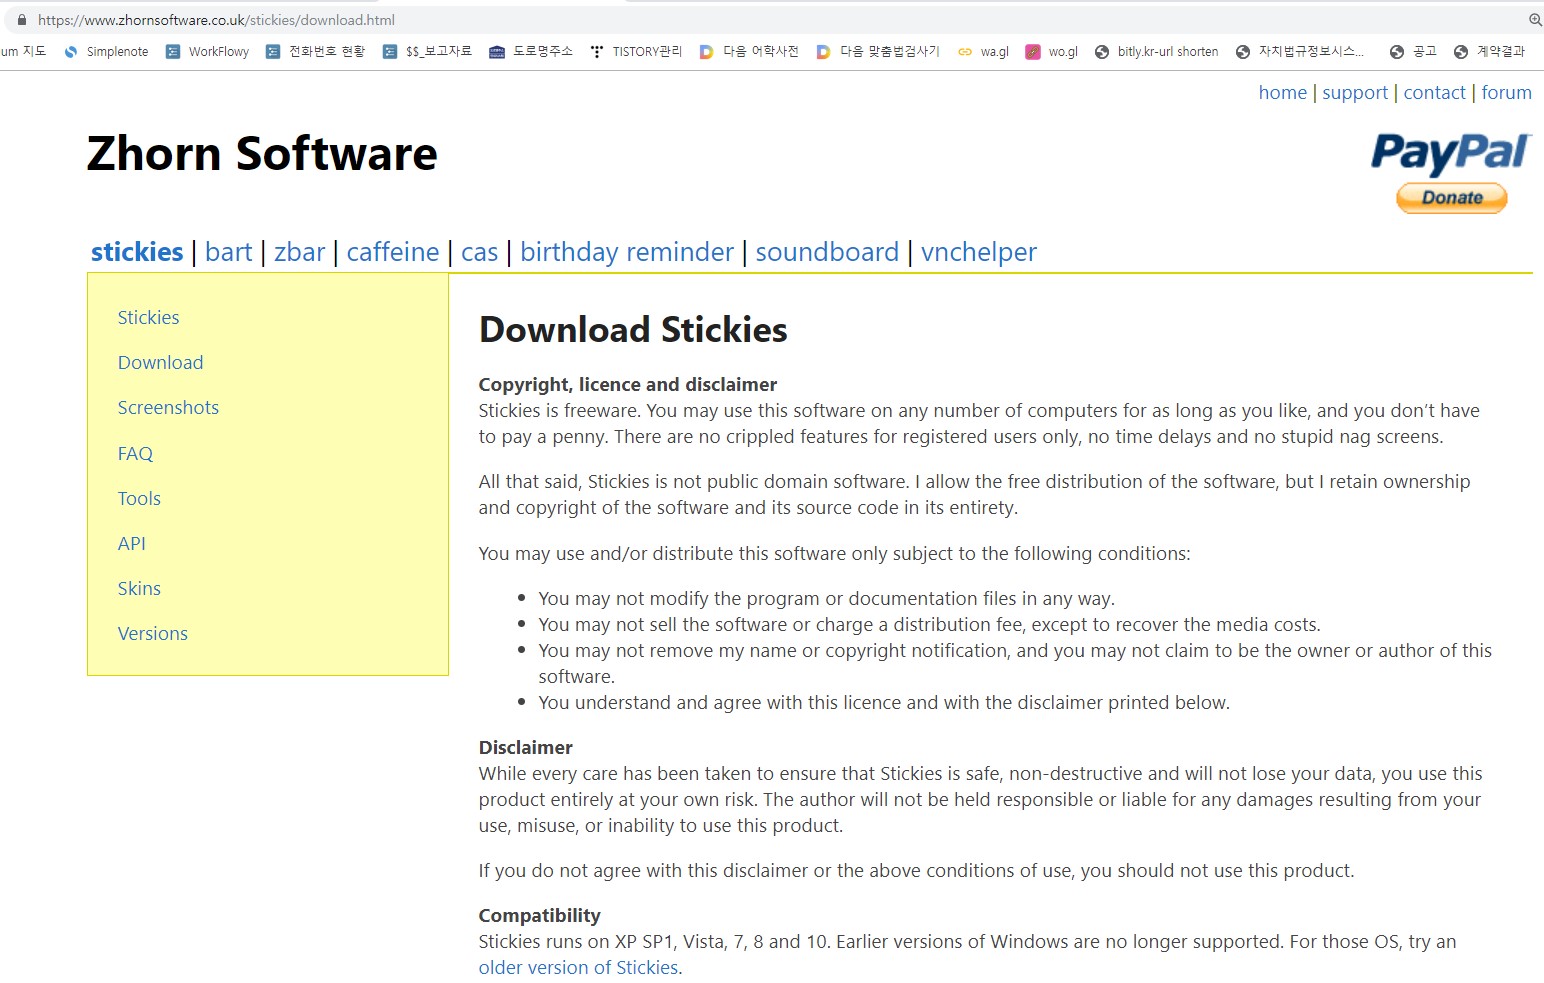Screen dimensions: 1544x983
Task: Open the contact link
Action: coord(1434,93)
